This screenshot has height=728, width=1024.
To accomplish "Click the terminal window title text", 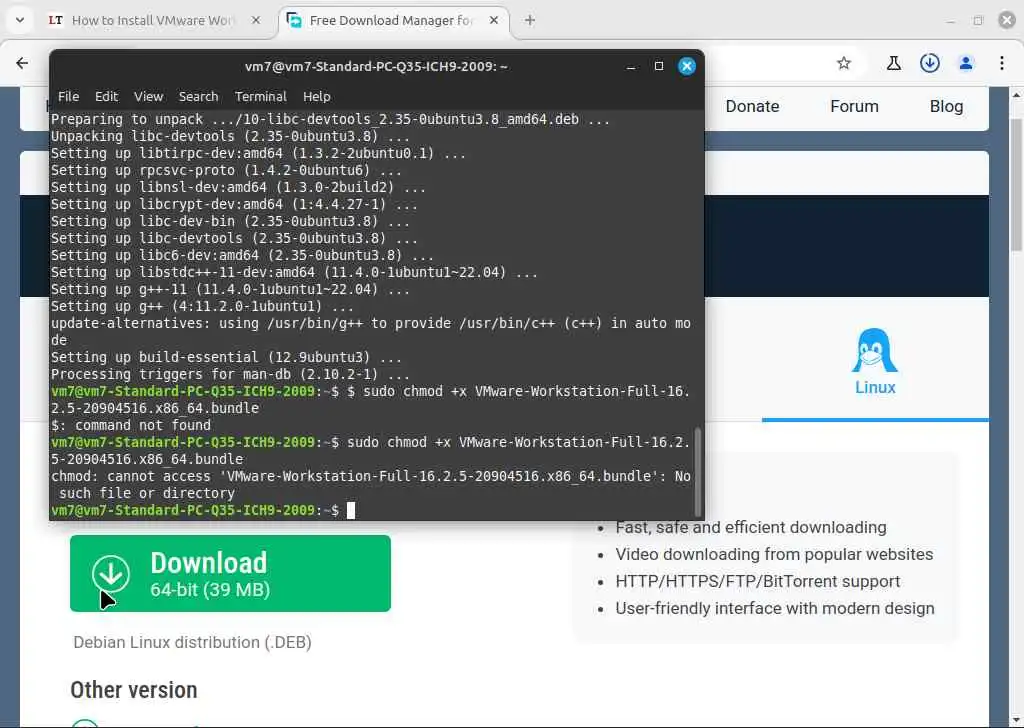I will [x=376, y=67].
